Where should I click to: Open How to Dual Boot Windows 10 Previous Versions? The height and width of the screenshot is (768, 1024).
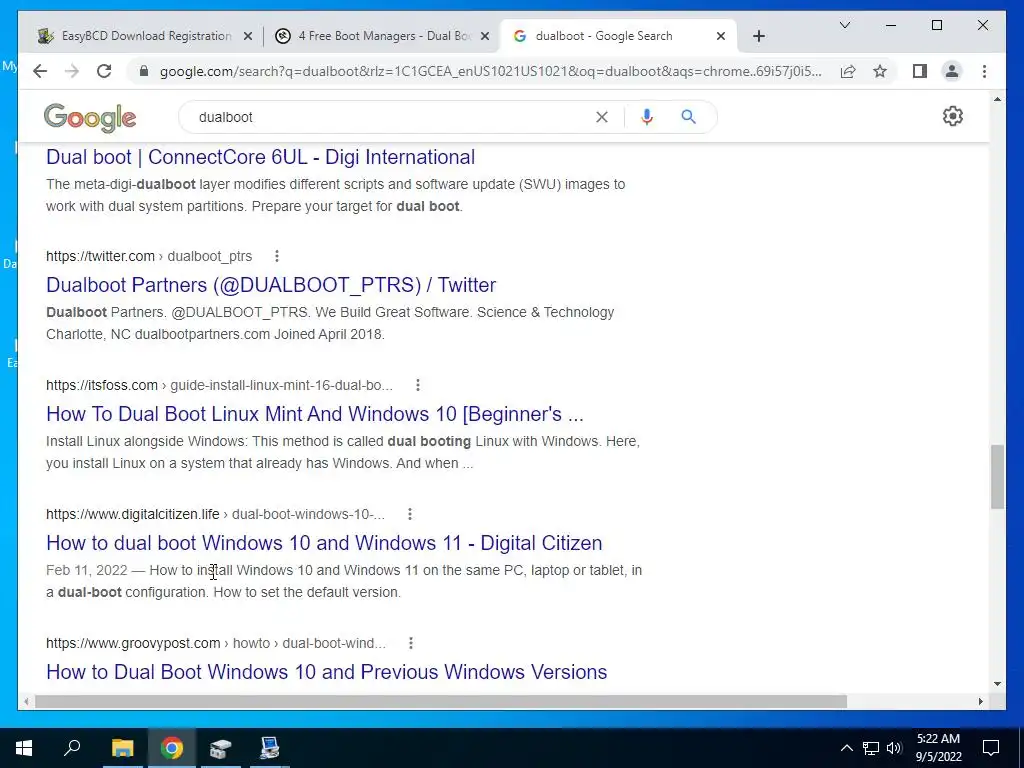[327, 672]
